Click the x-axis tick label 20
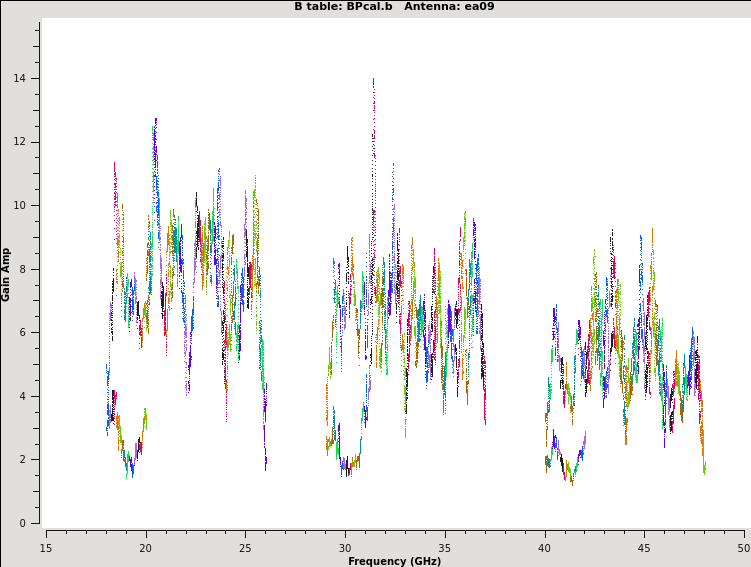The height and width of the screenshot is (567, 751). 146,548
